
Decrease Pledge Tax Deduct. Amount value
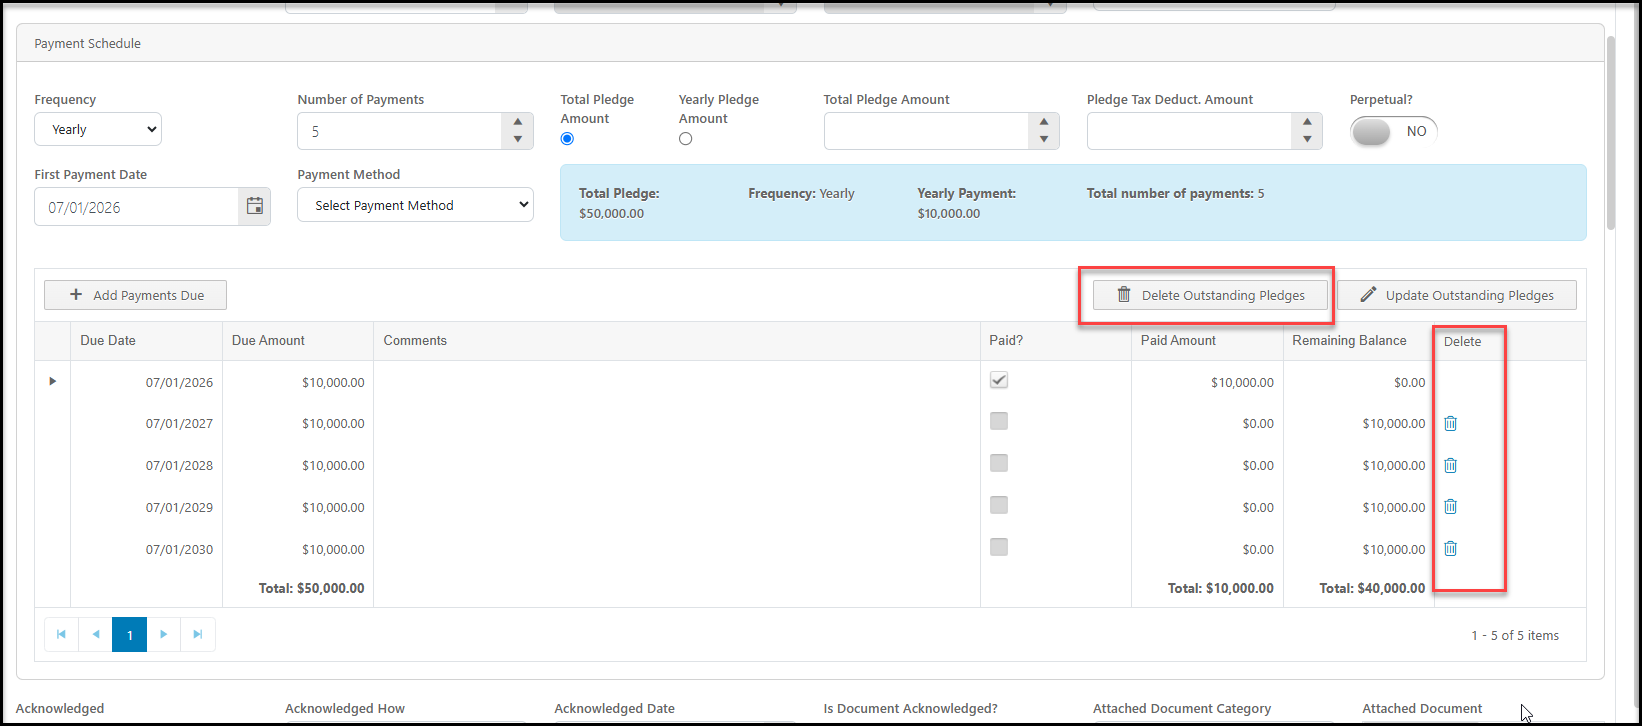click(x=1307, y=140)
